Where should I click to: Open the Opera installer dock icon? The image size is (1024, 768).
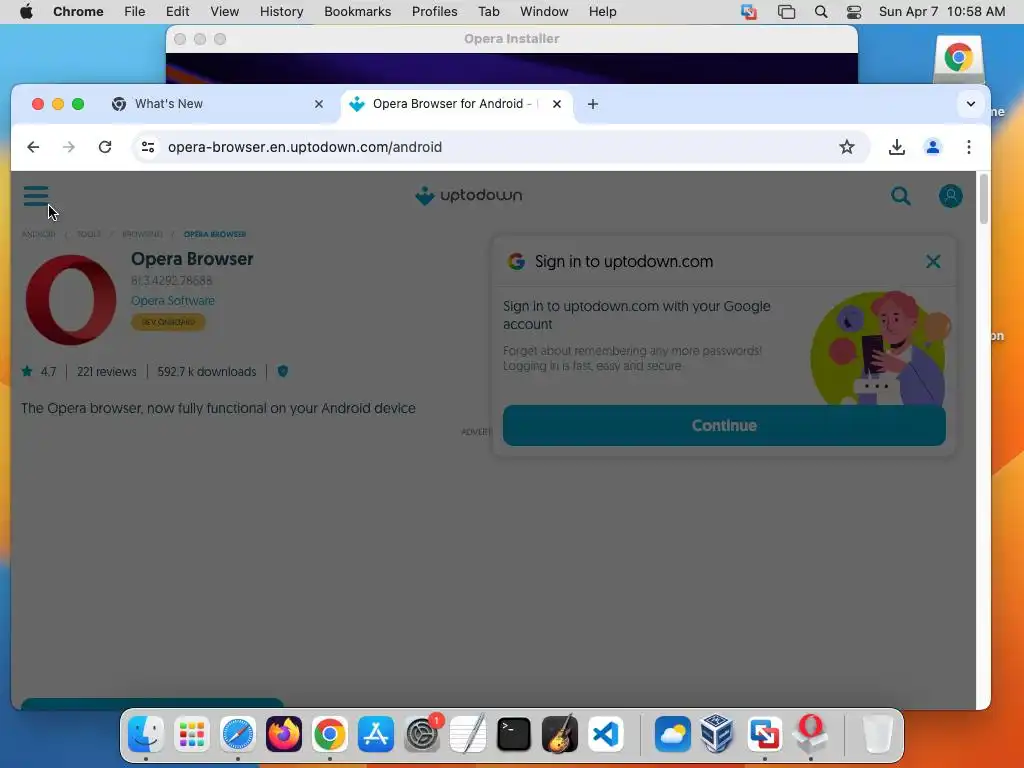(x=810, y=734)
